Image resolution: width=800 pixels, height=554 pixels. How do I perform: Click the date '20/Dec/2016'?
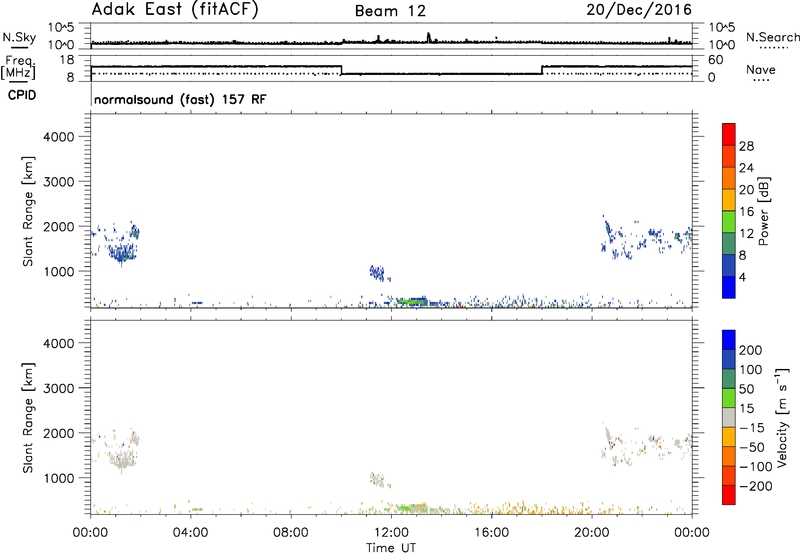pyautogui.click(x=639, y=10)
